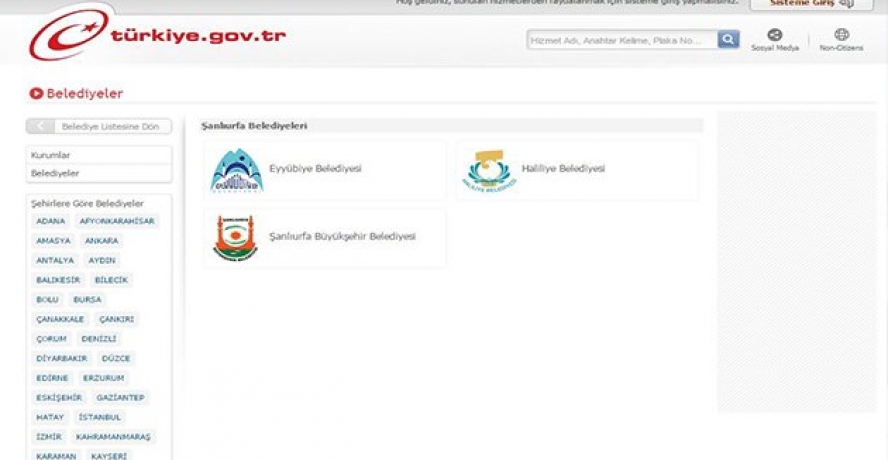Select the KARAMAN city tag
The height and width of the screenshot is (460, 888).
click(56, 456)
